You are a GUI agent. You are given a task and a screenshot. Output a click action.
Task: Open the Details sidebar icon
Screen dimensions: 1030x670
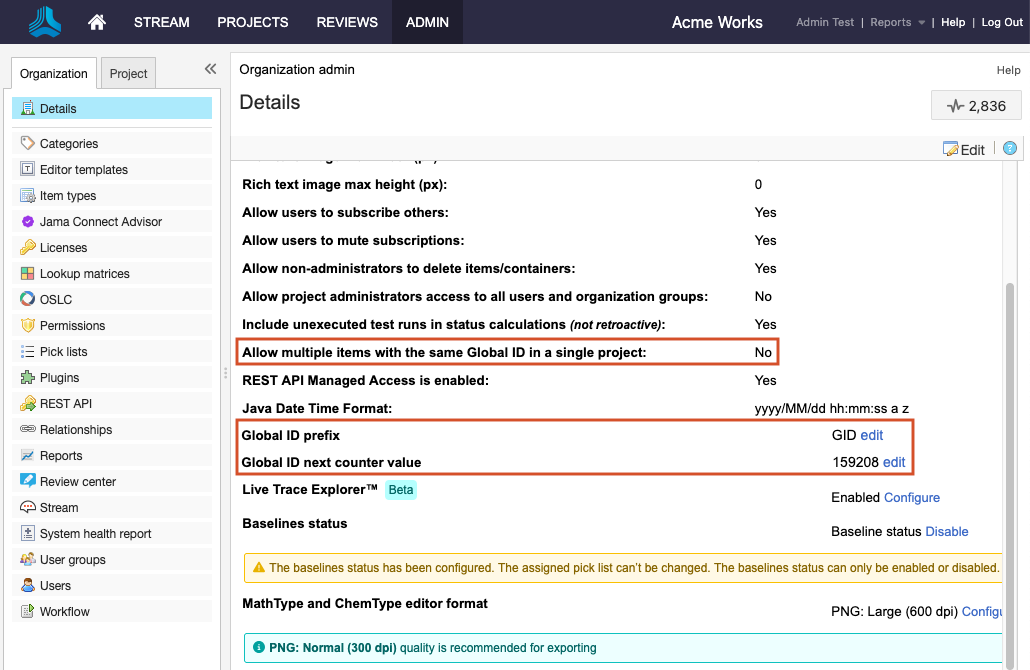(x=28, y=108)
